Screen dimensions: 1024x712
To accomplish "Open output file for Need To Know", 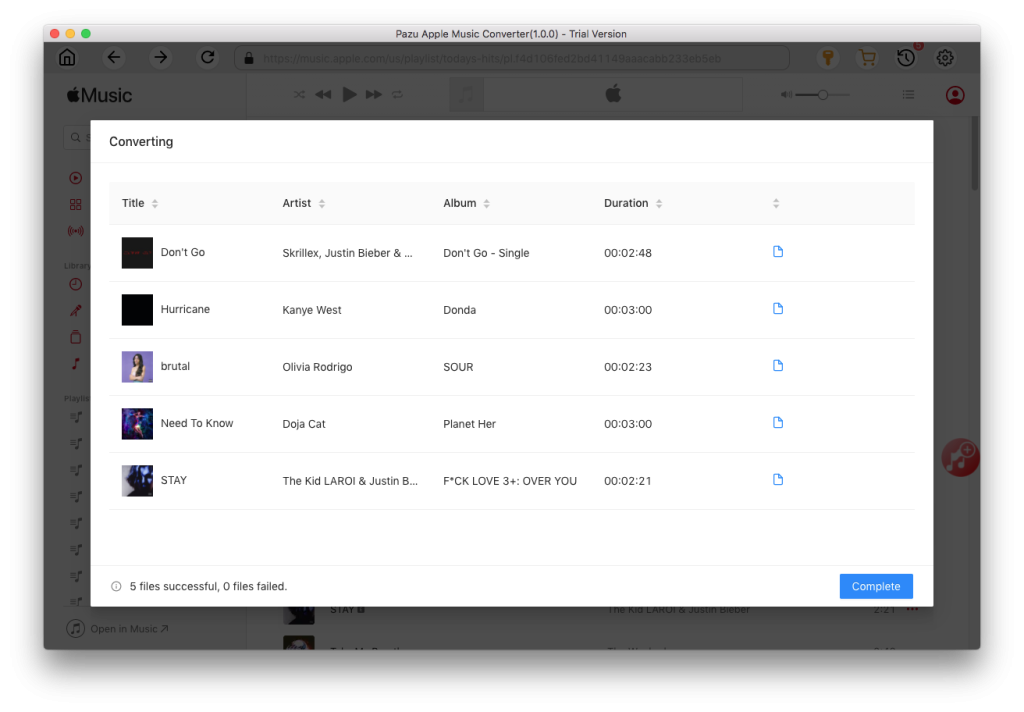I will pos(778,423).
